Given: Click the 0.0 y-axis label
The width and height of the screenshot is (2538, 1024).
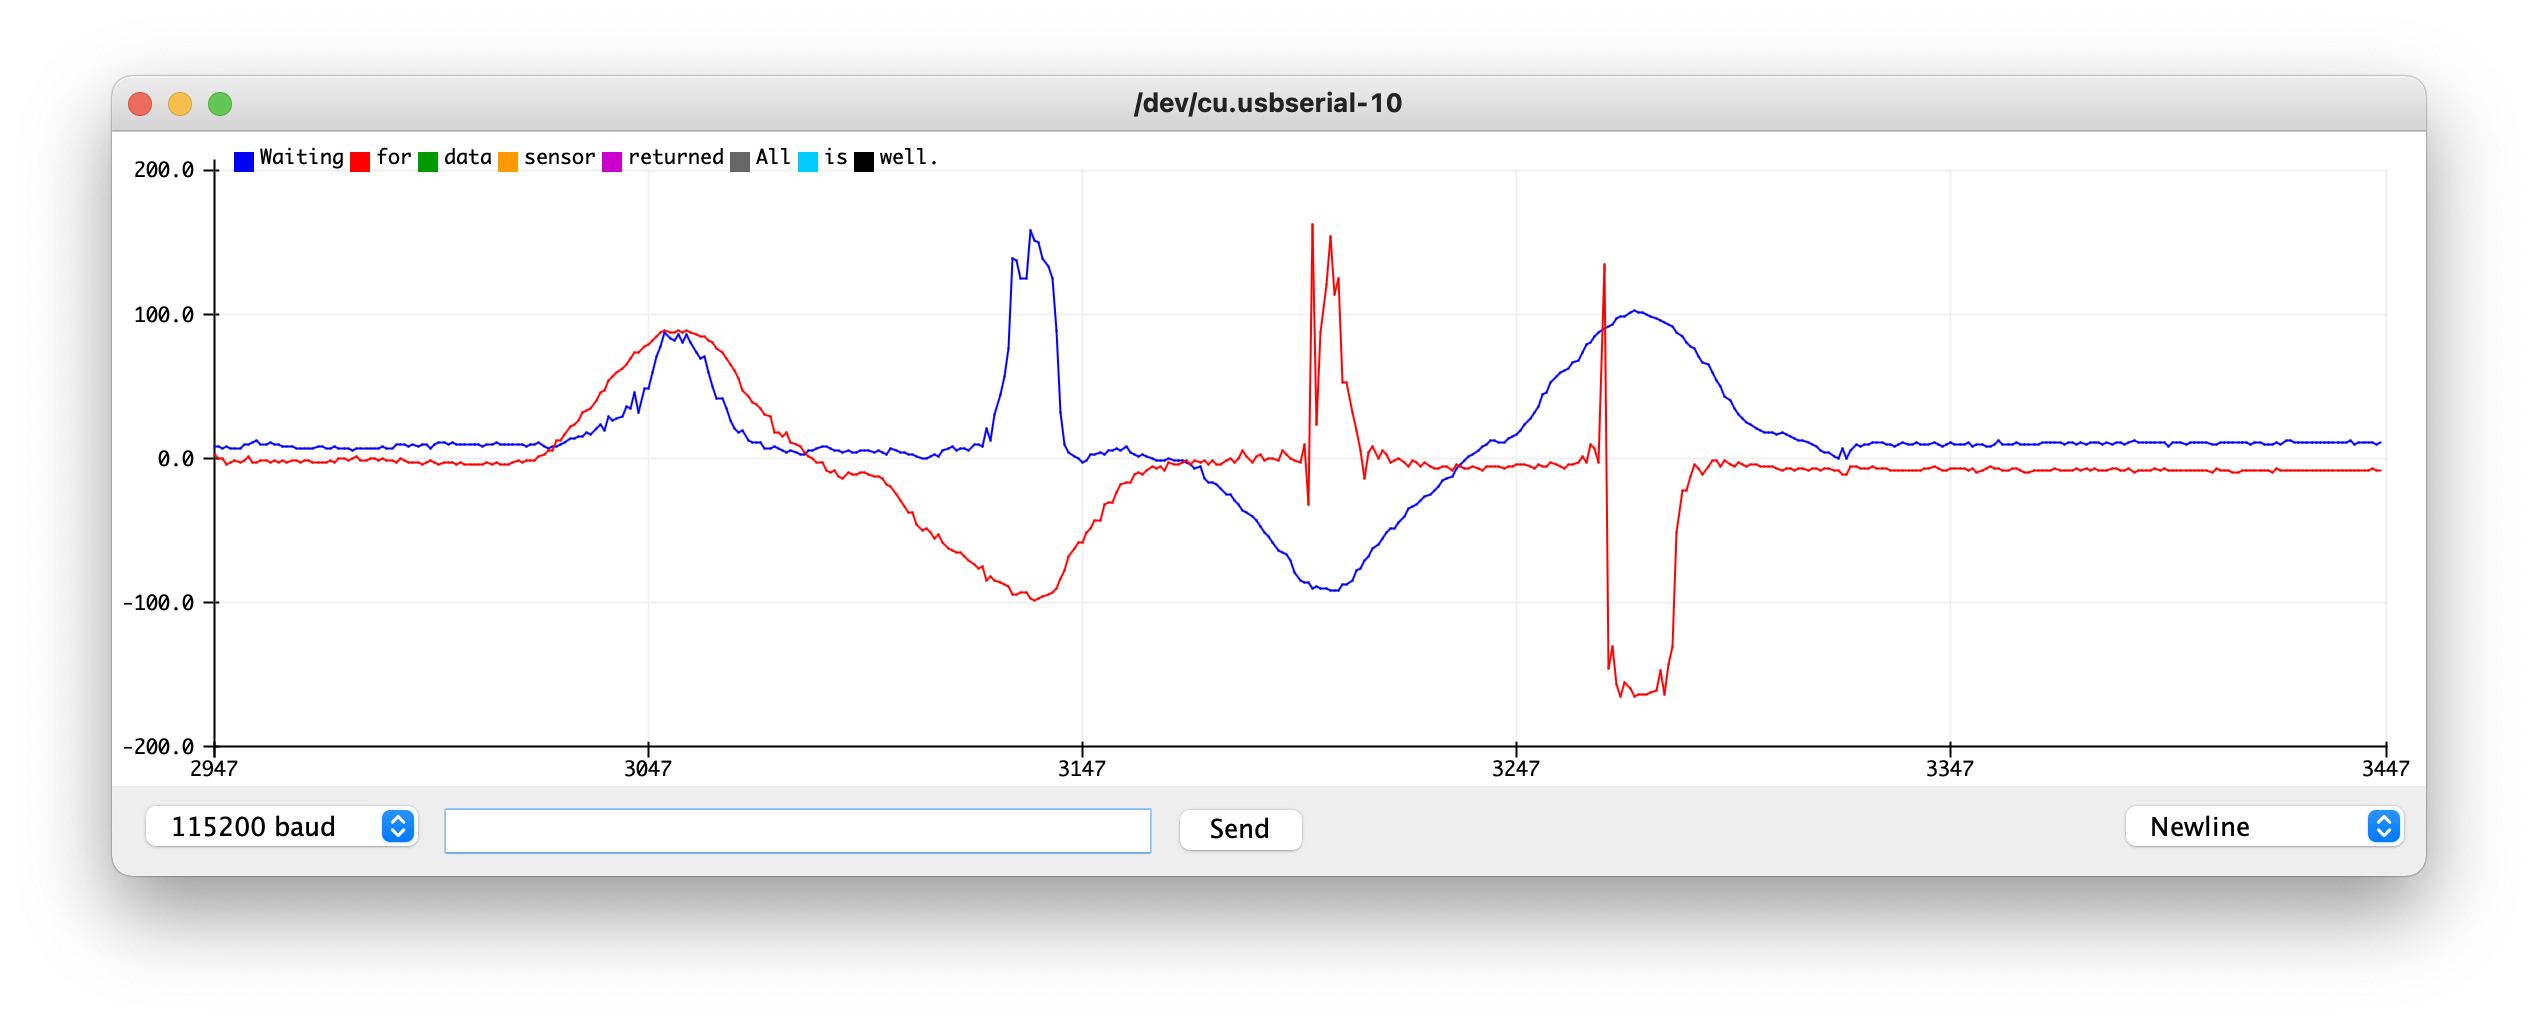Looking at the screenshot, I should point(176,459).
